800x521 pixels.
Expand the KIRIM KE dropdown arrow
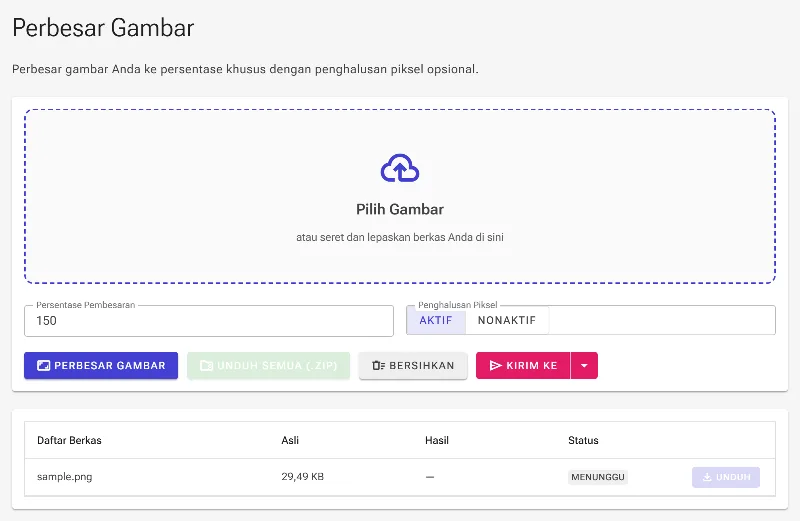coord(584,365)
